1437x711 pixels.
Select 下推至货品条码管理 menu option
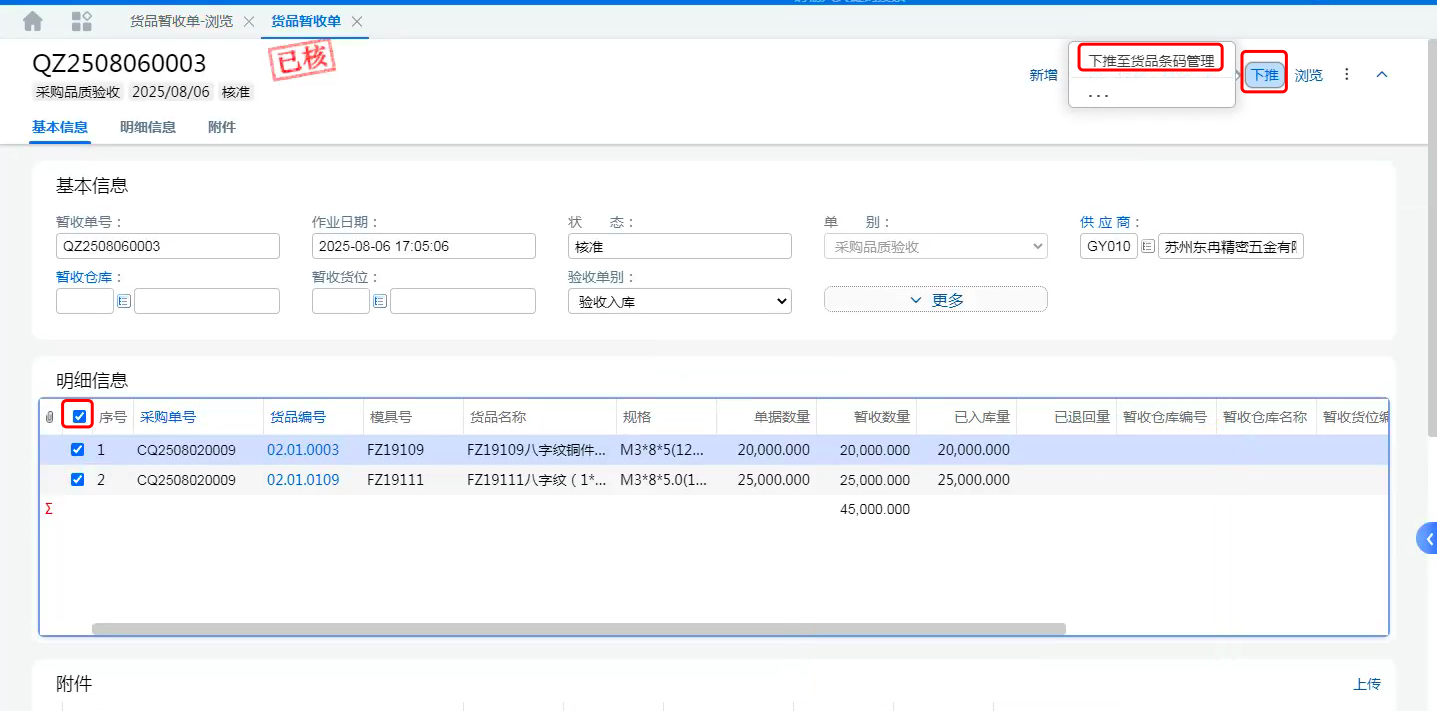coord(1151,61)
